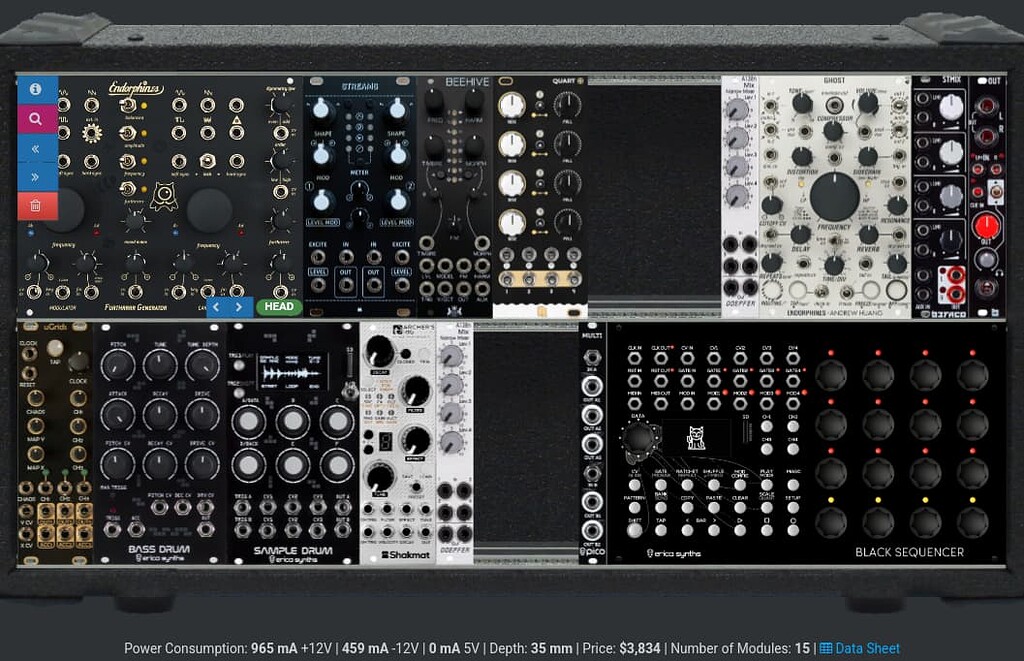Select the Pico MULTI module
This screenshot has height=661, width=1024.
coord(592,443)
